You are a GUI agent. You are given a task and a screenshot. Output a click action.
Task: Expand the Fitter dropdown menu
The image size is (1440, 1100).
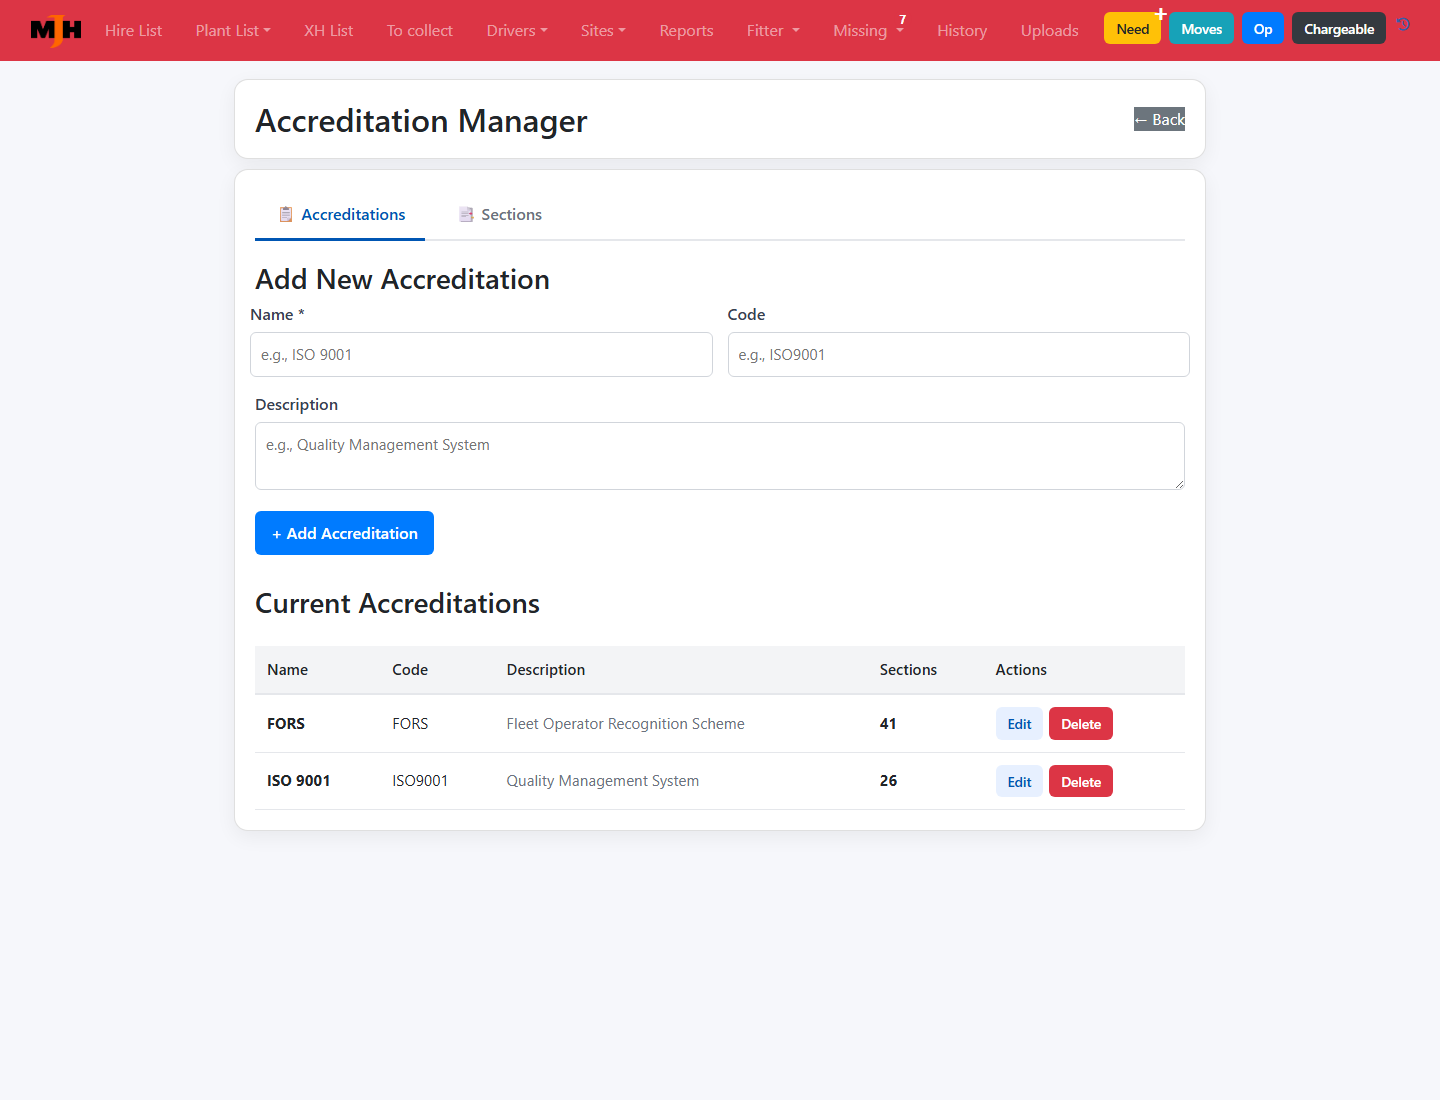pyautogui.click(x=773, y=30)
